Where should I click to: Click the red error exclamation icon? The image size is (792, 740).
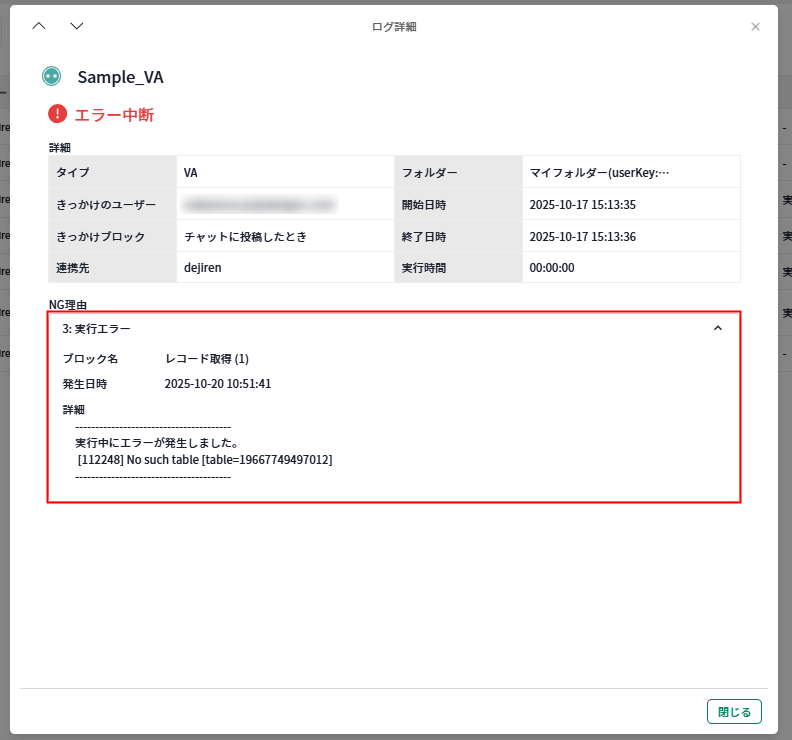click(57, 114)
